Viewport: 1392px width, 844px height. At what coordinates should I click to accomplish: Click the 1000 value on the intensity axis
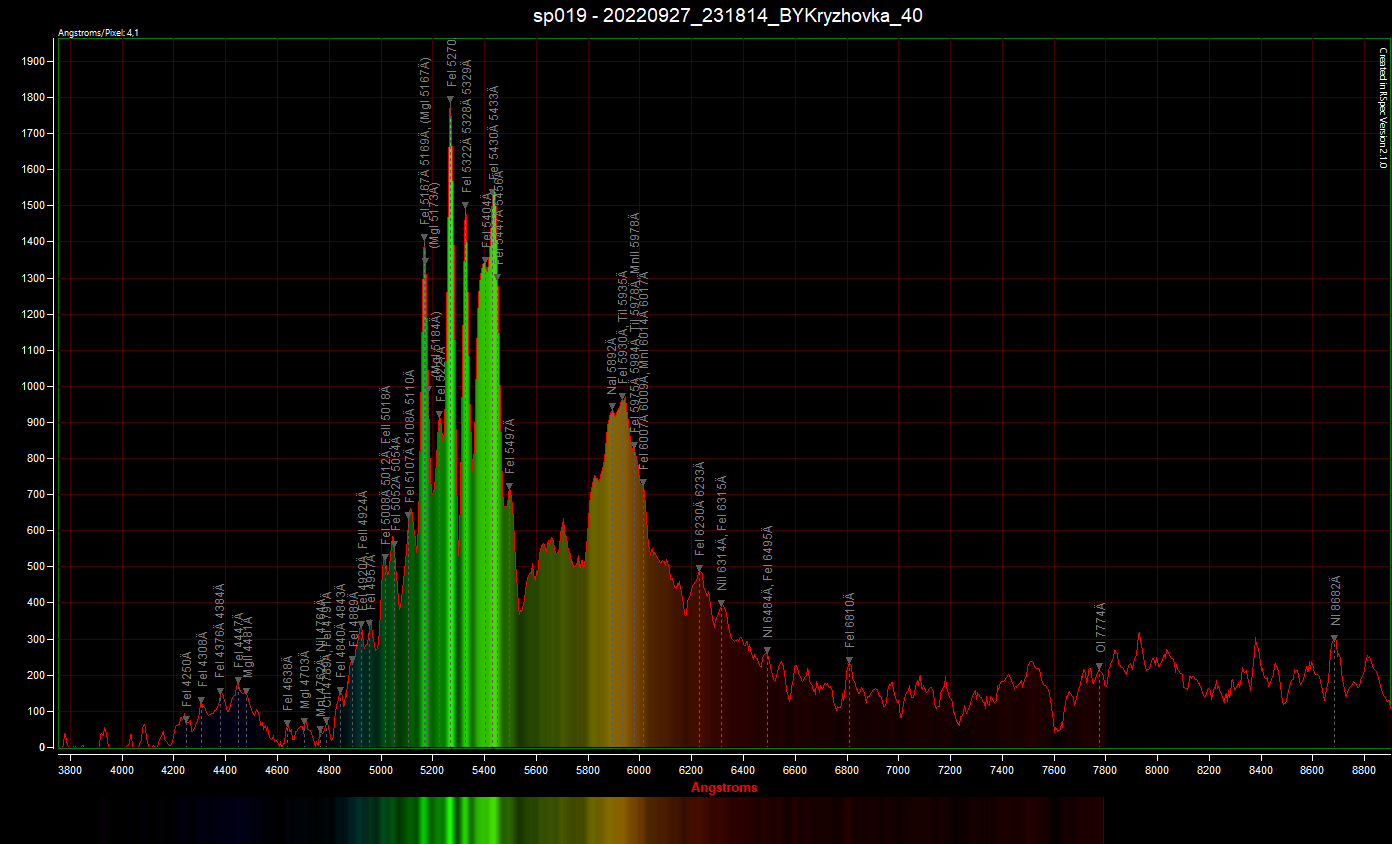[x=33, y=386]
